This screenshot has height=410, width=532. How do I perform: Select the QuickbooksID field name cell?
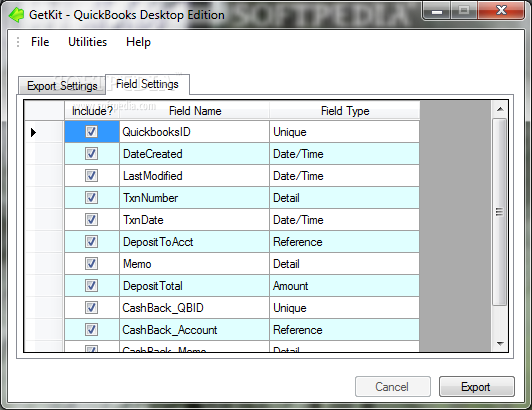click(194, 132)
